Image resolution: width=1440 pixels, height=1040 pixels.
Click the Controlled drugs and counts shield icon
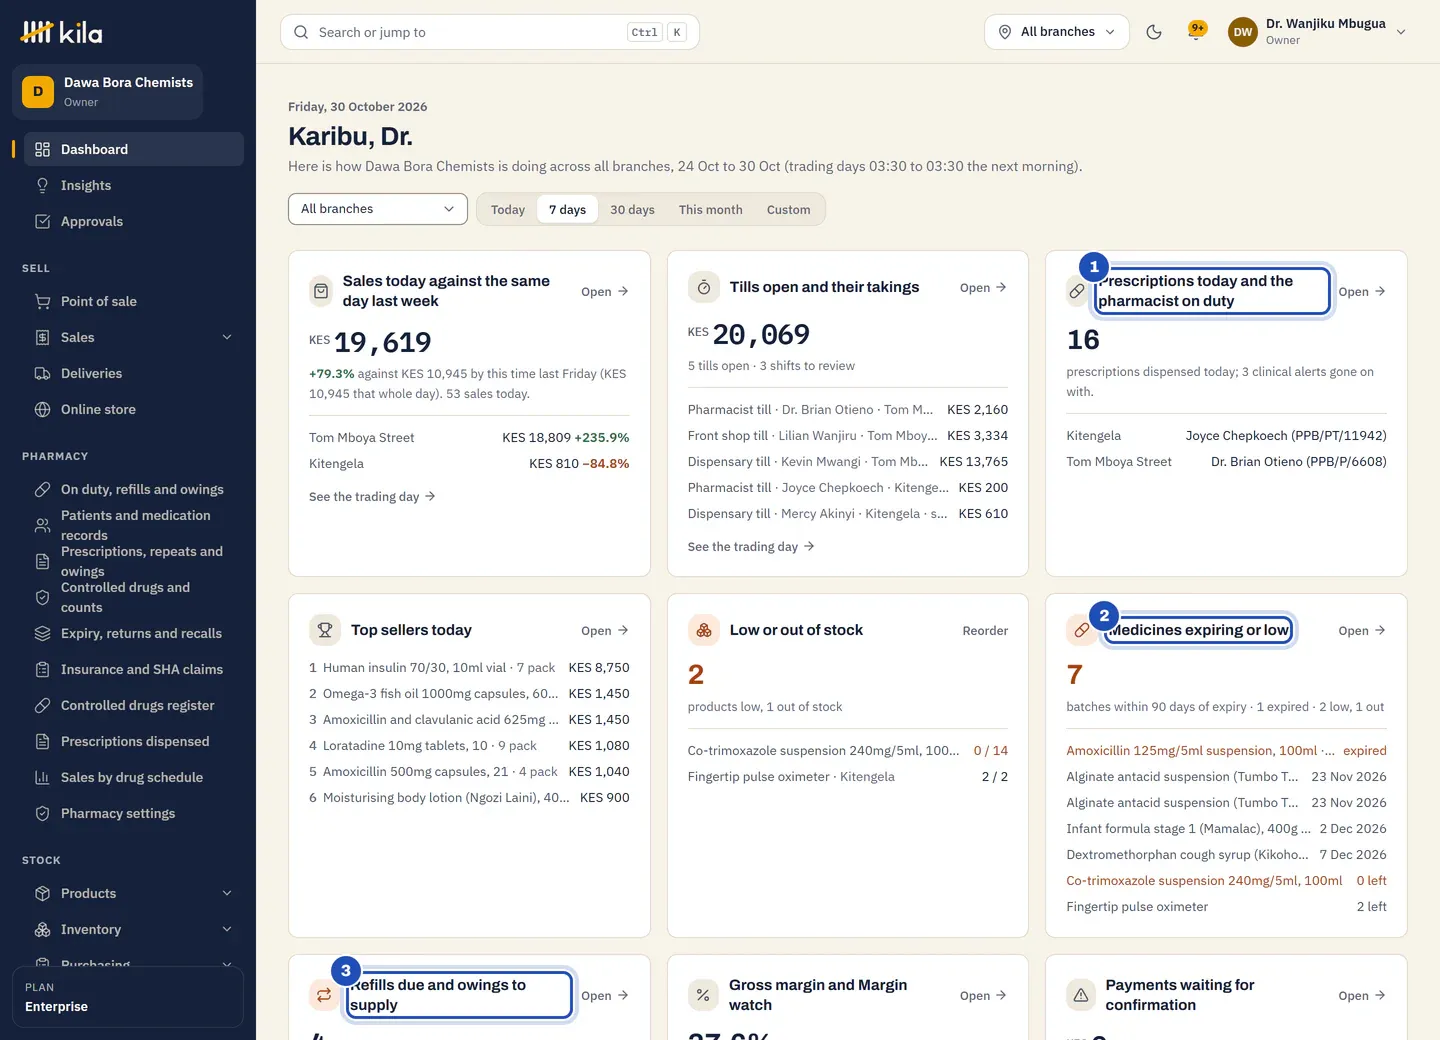pyautogui.click(x=42, y=597)
